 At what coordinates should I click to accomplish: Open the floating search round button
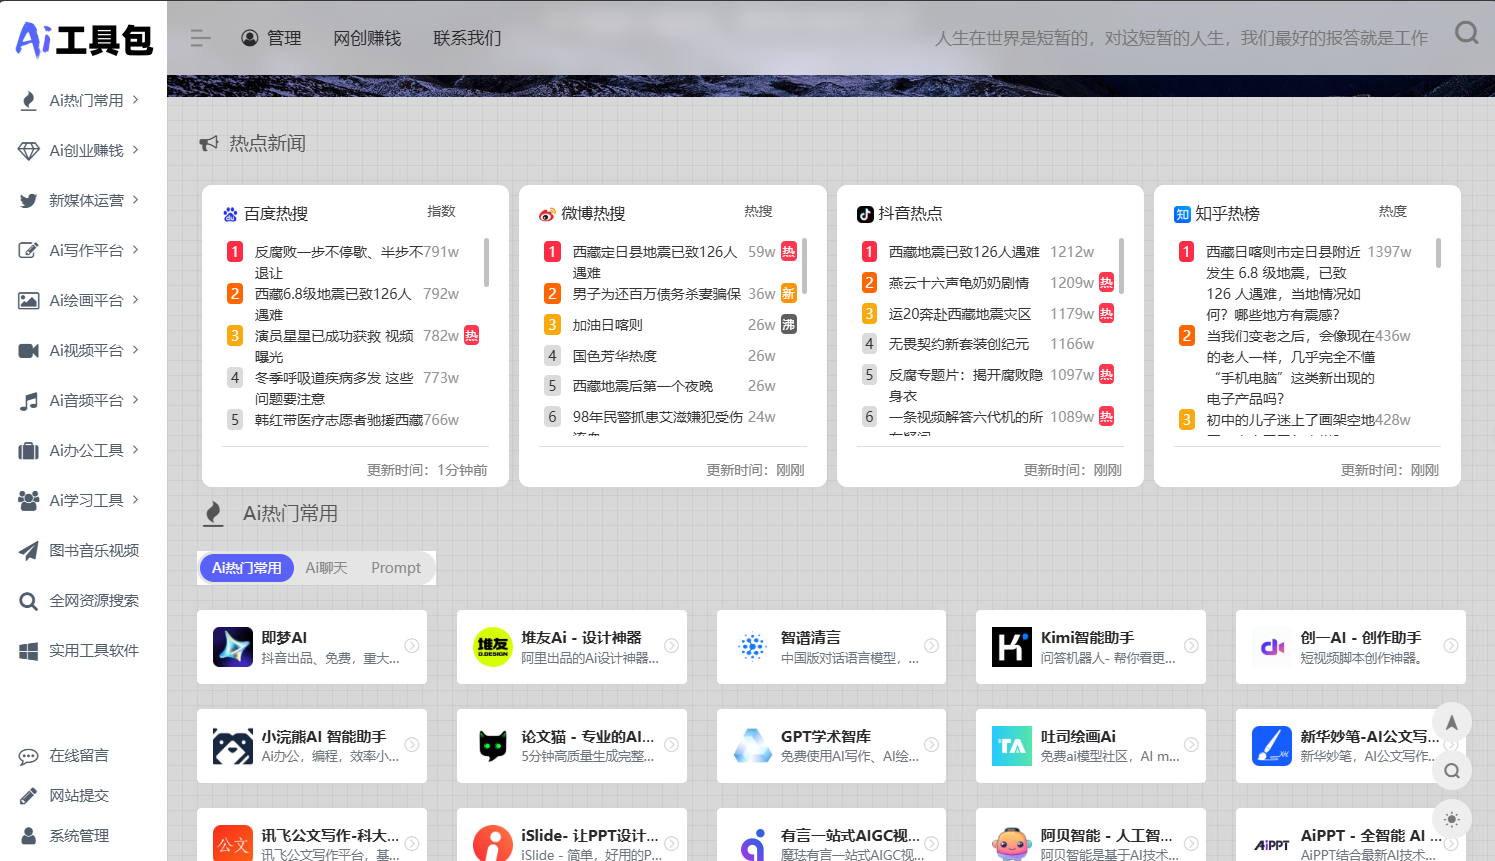(x=1451, y=771)
